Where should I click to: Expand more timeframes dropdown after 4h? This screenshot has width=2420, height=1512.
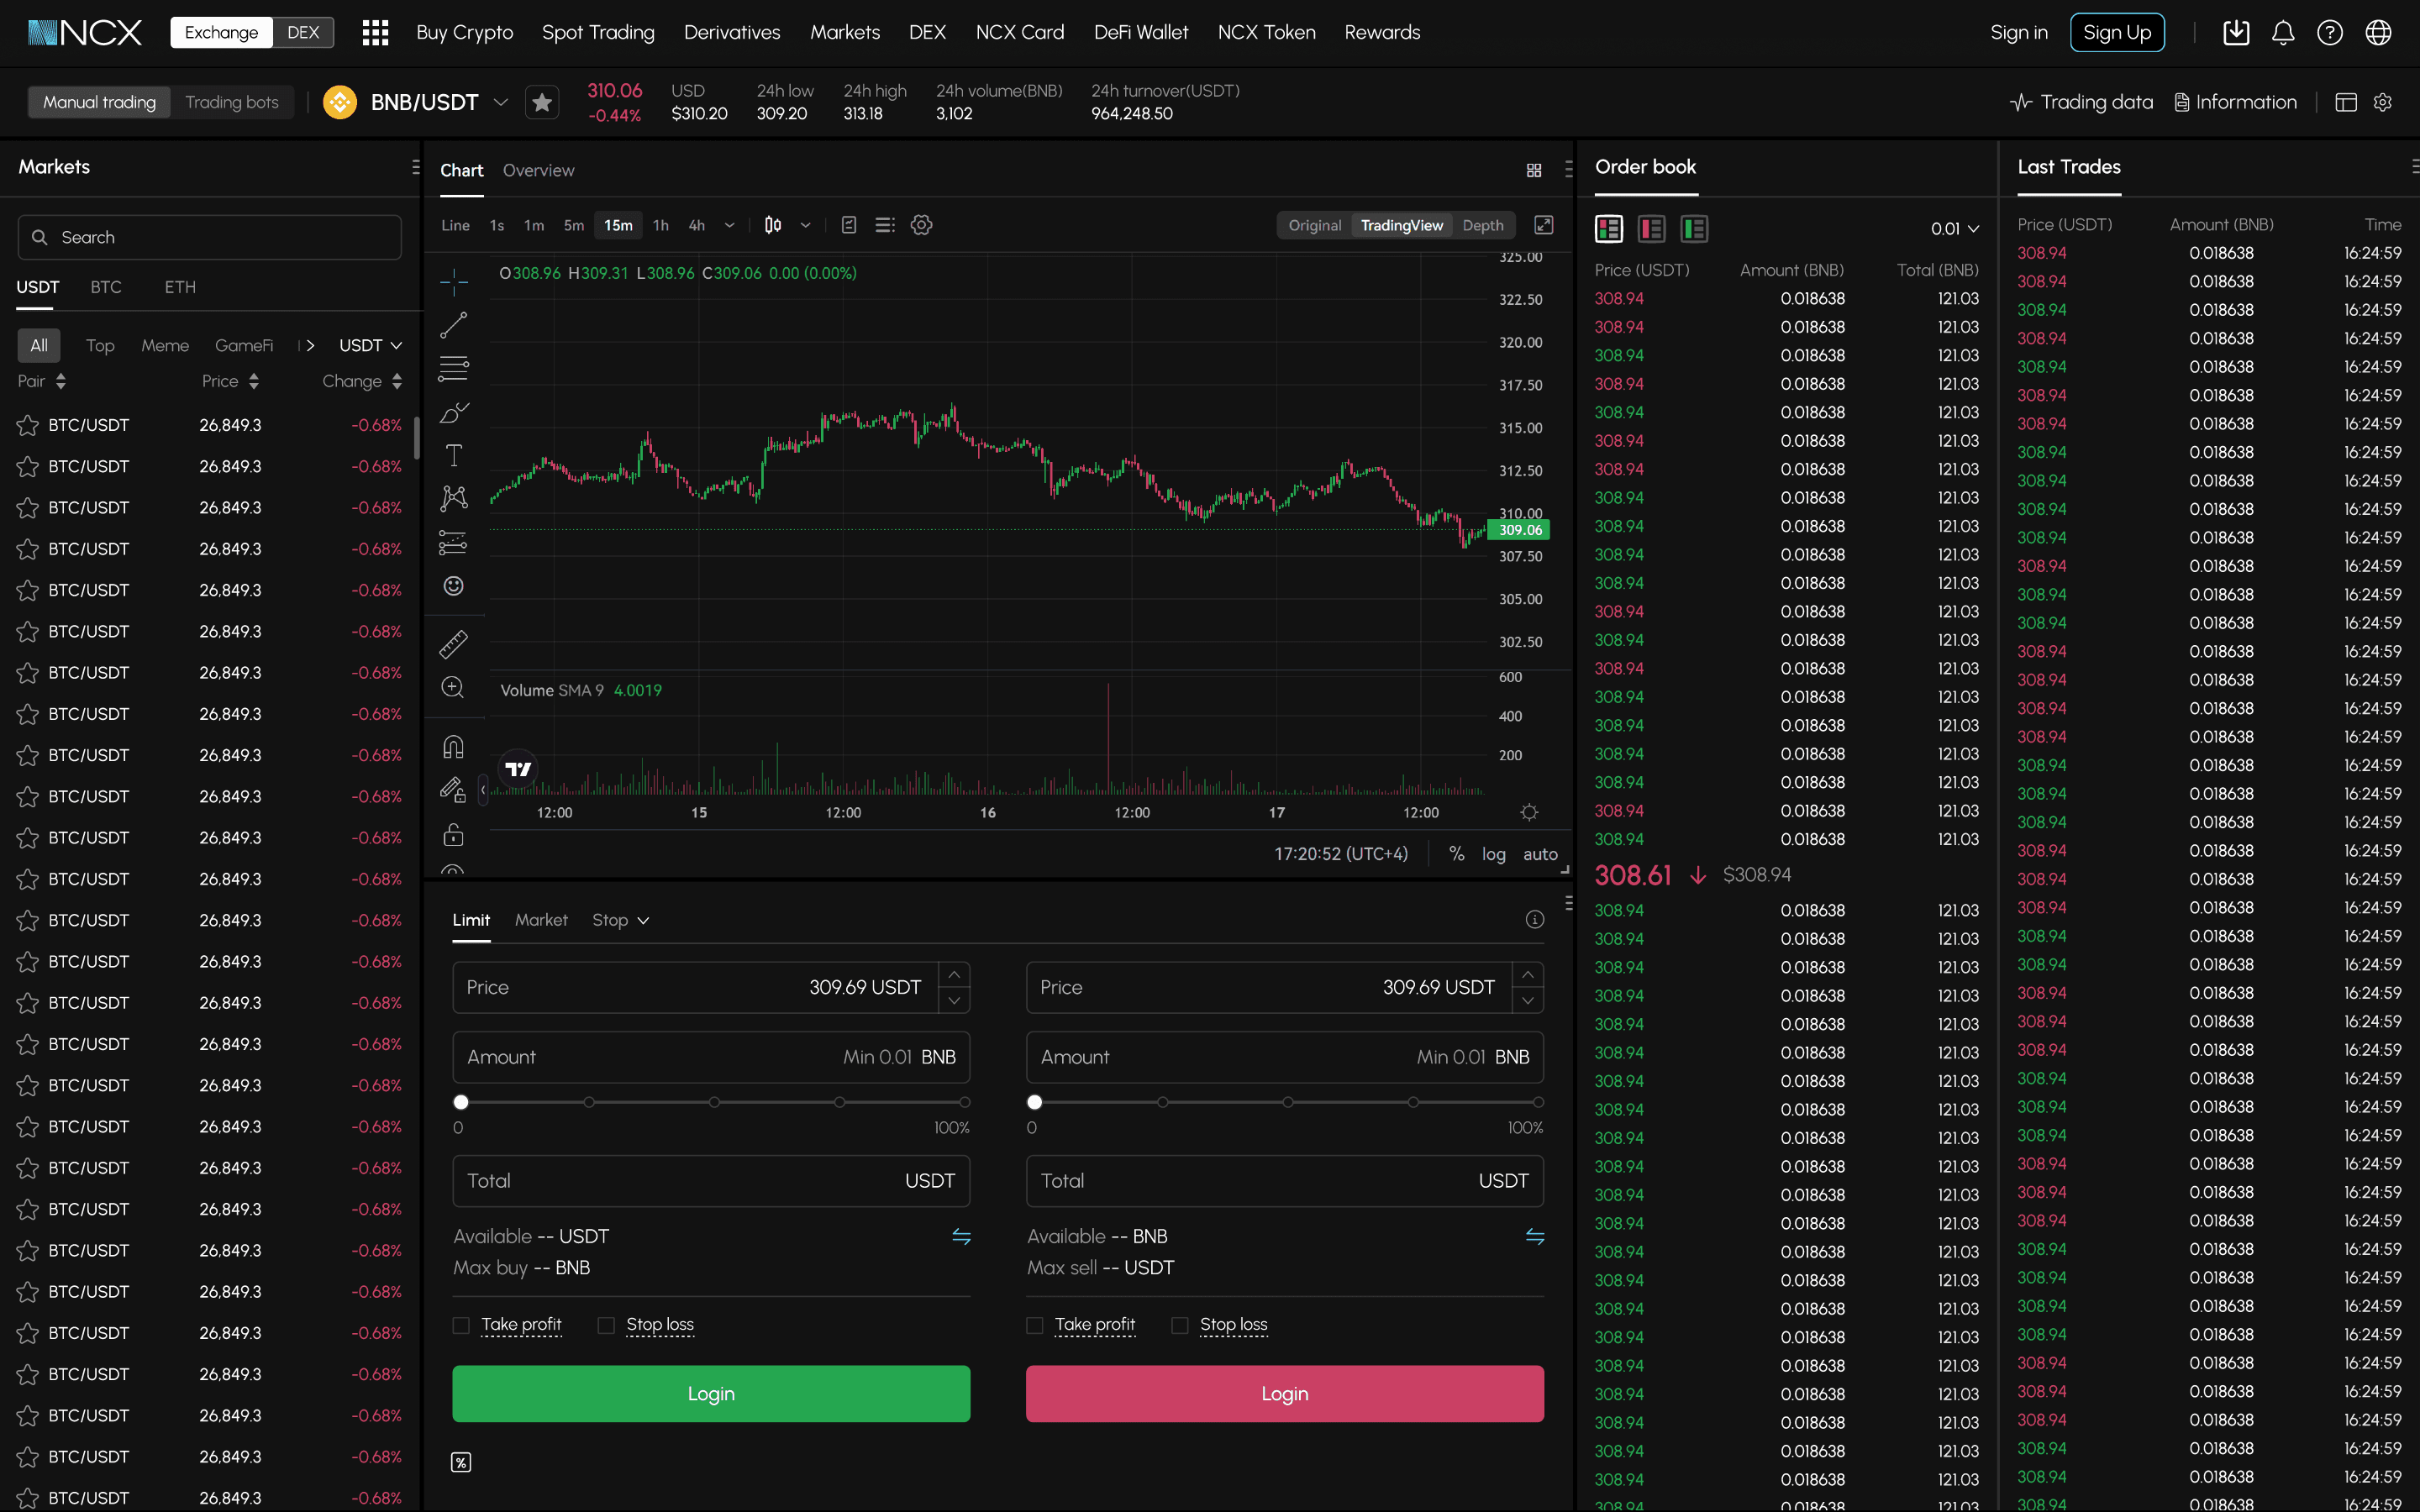coord(729,225)
